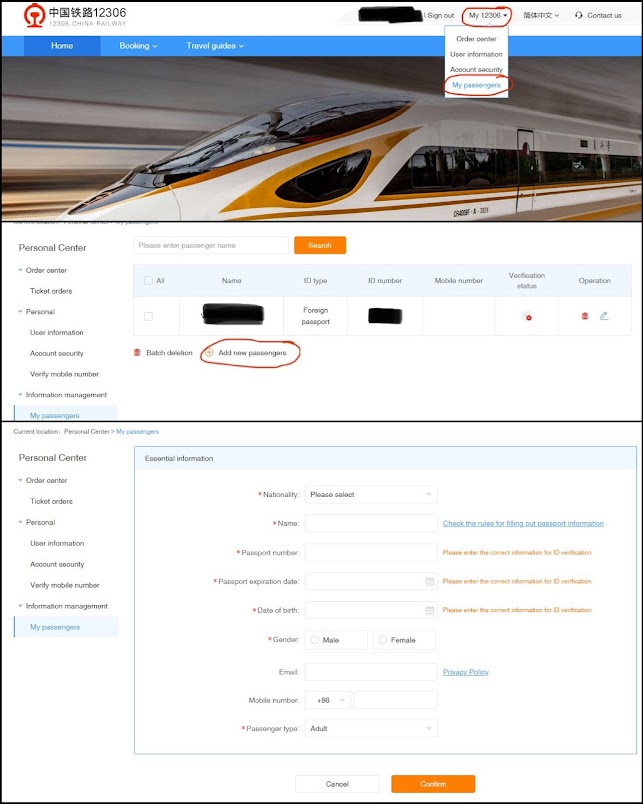Screen dimensions: 643x804
Task: Select the Female gender radio button
Action: tap(383, 640)
